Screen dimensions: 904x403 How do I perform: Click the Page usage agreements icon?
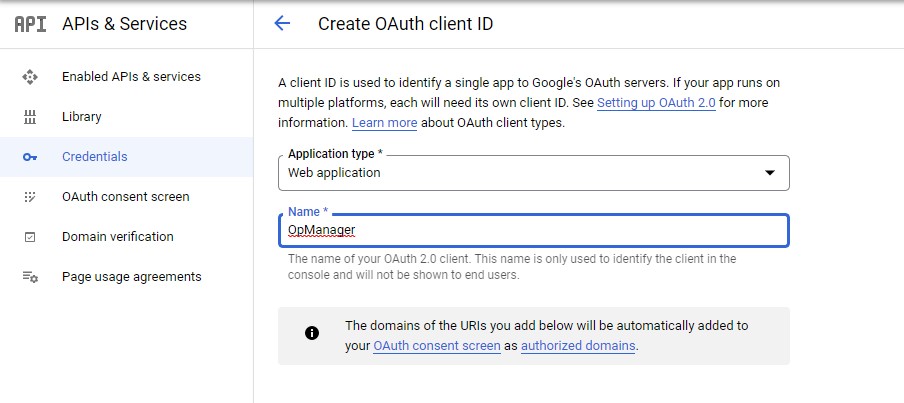tap(30, 277)
